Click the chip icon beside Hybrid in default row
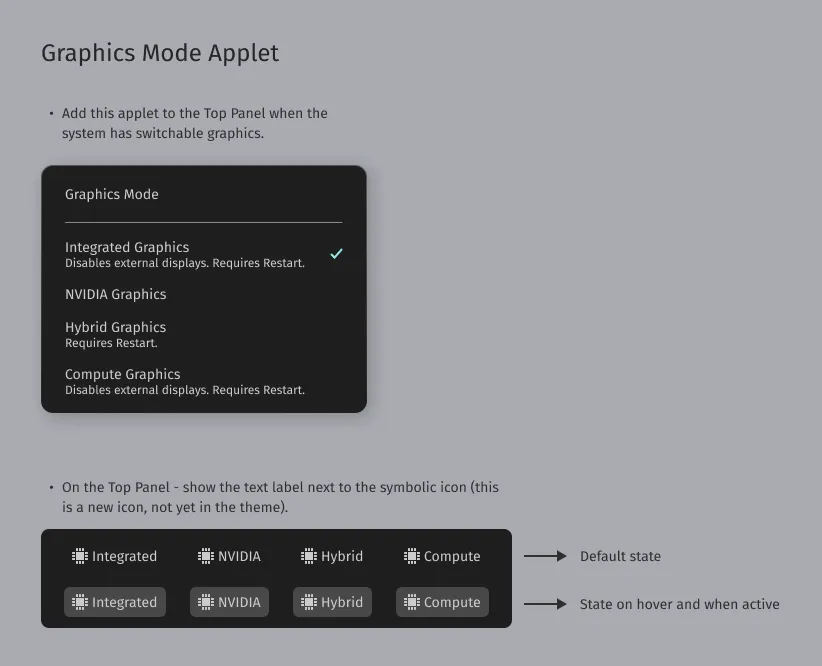This screenshot has width=822, height=666. pos(309,556)
